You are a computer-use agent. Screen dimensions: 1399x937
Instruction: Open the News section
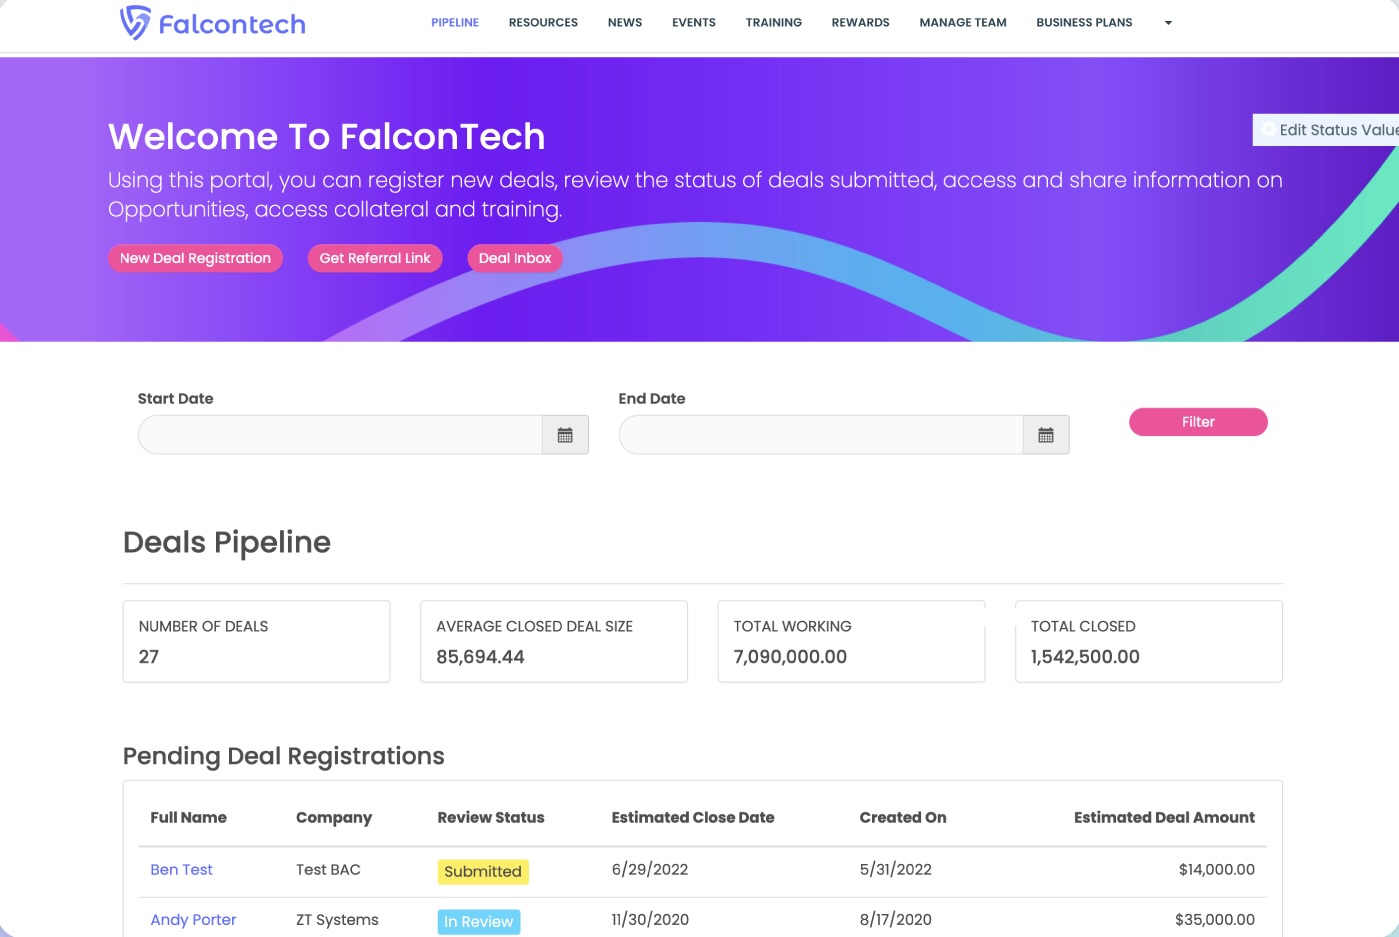[x=625, y=23]
